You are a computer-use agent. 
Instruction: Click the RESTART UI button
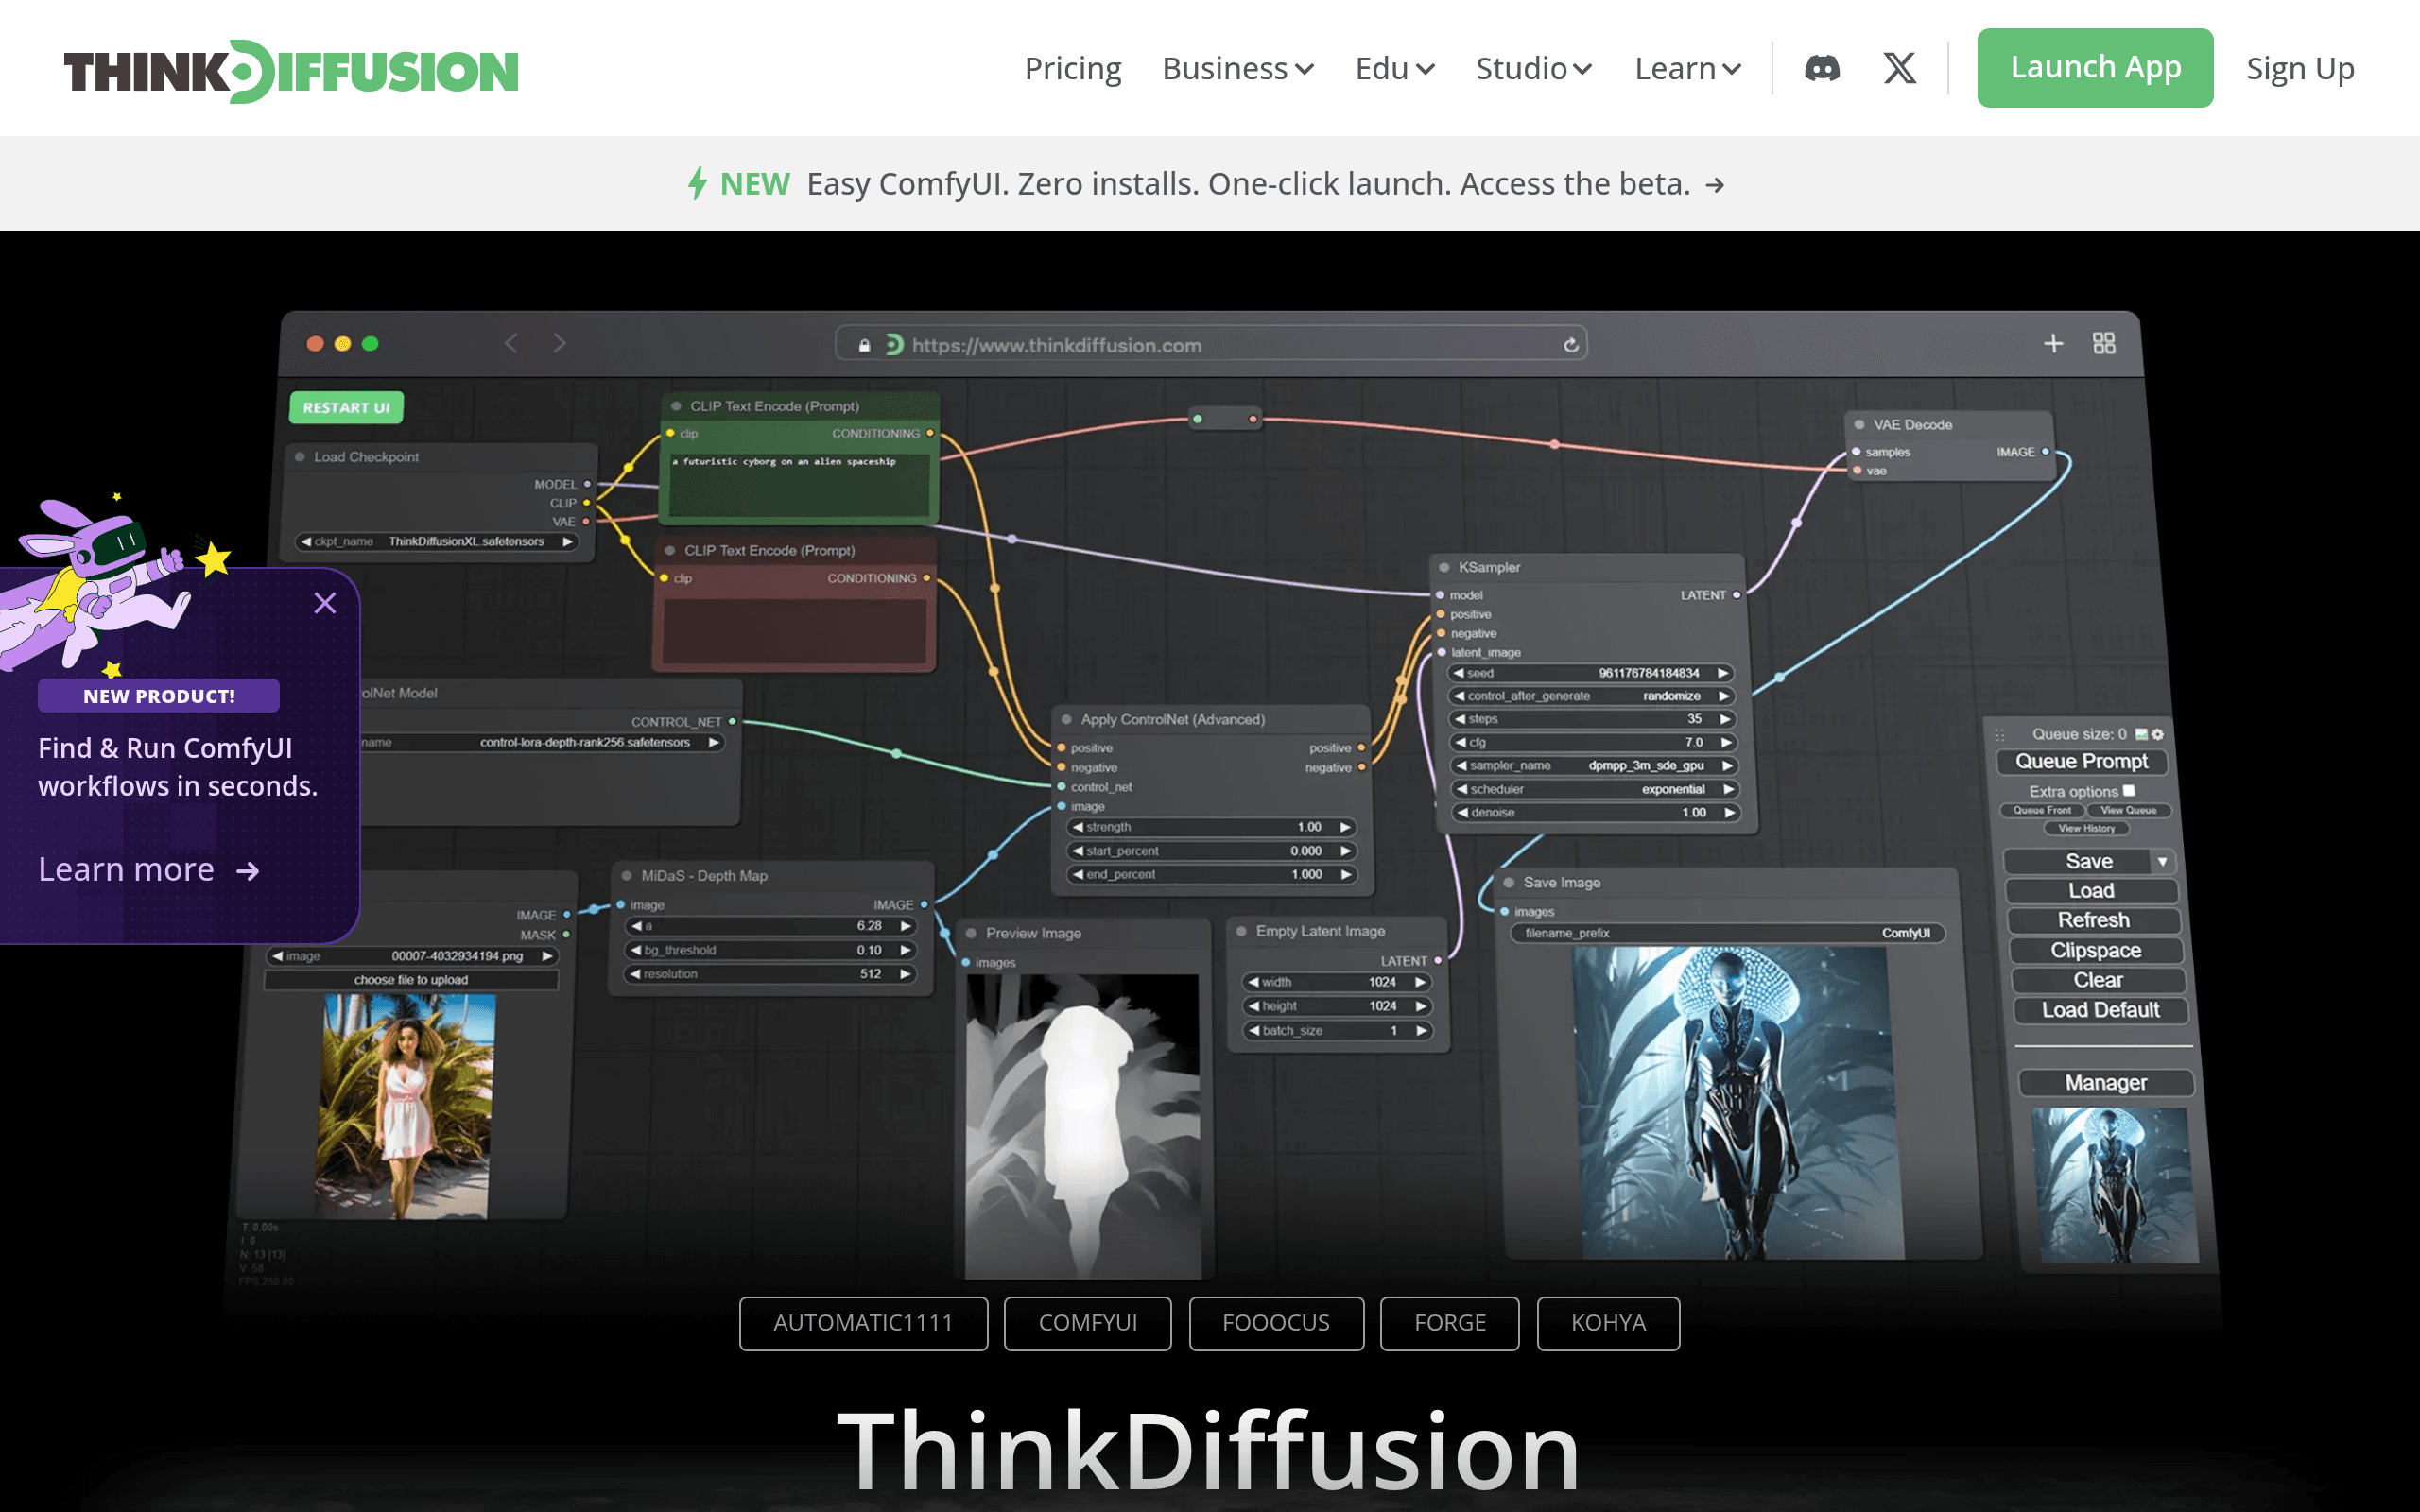point(347,407)
